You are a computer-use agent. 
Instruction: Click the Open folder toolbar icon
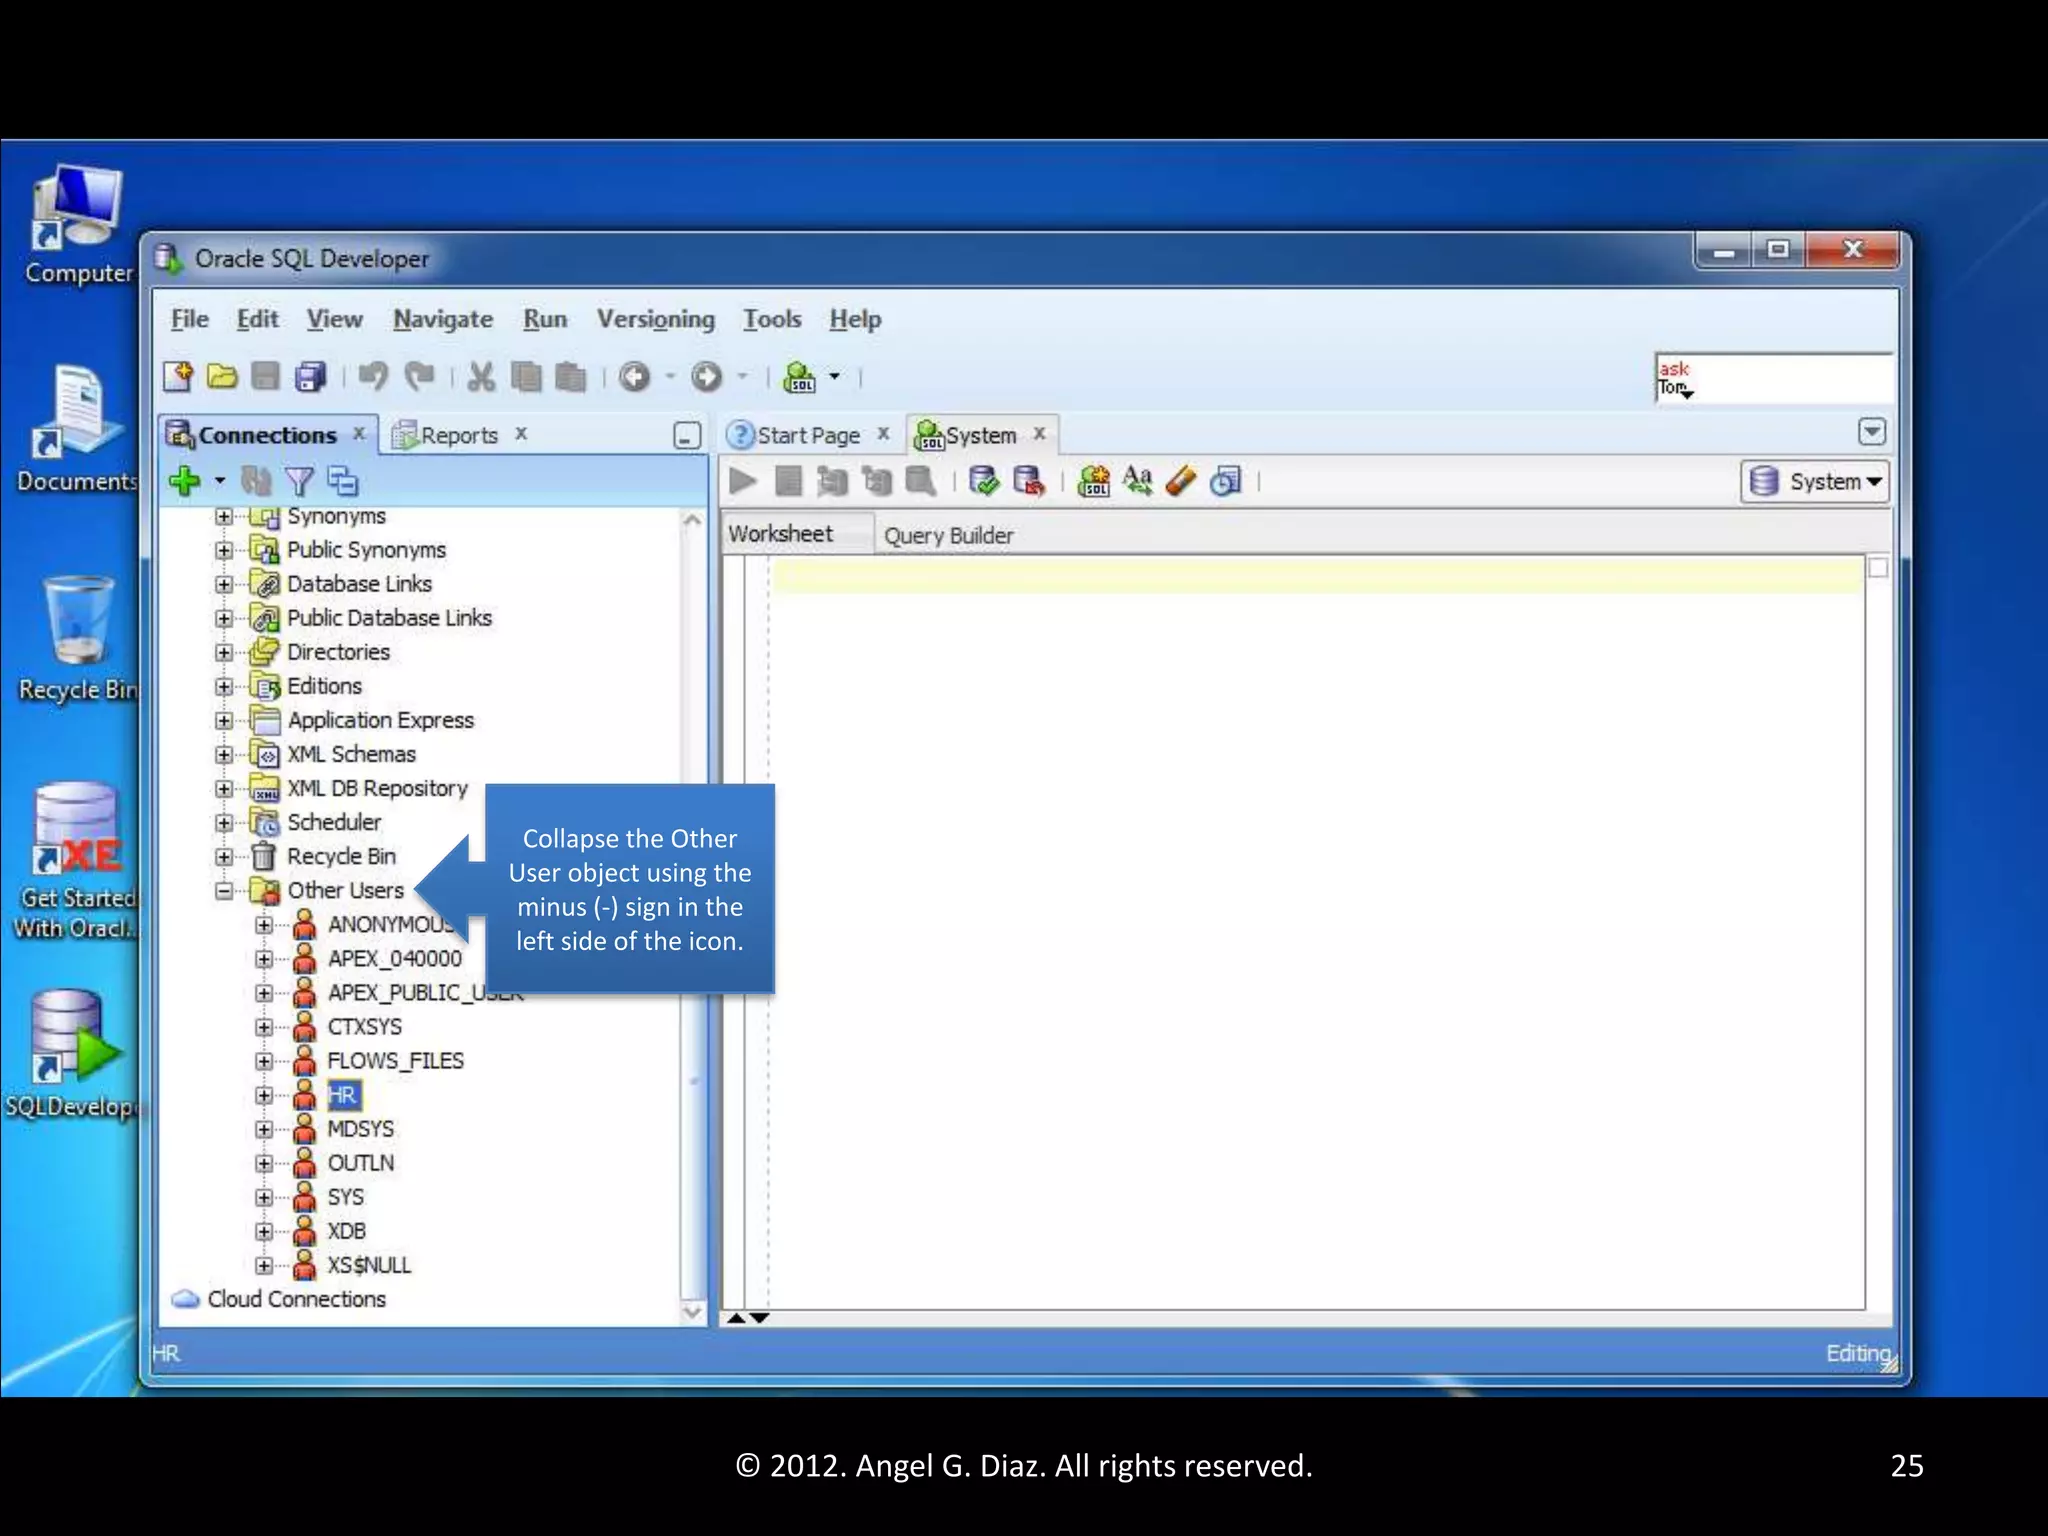click(222, 377)
